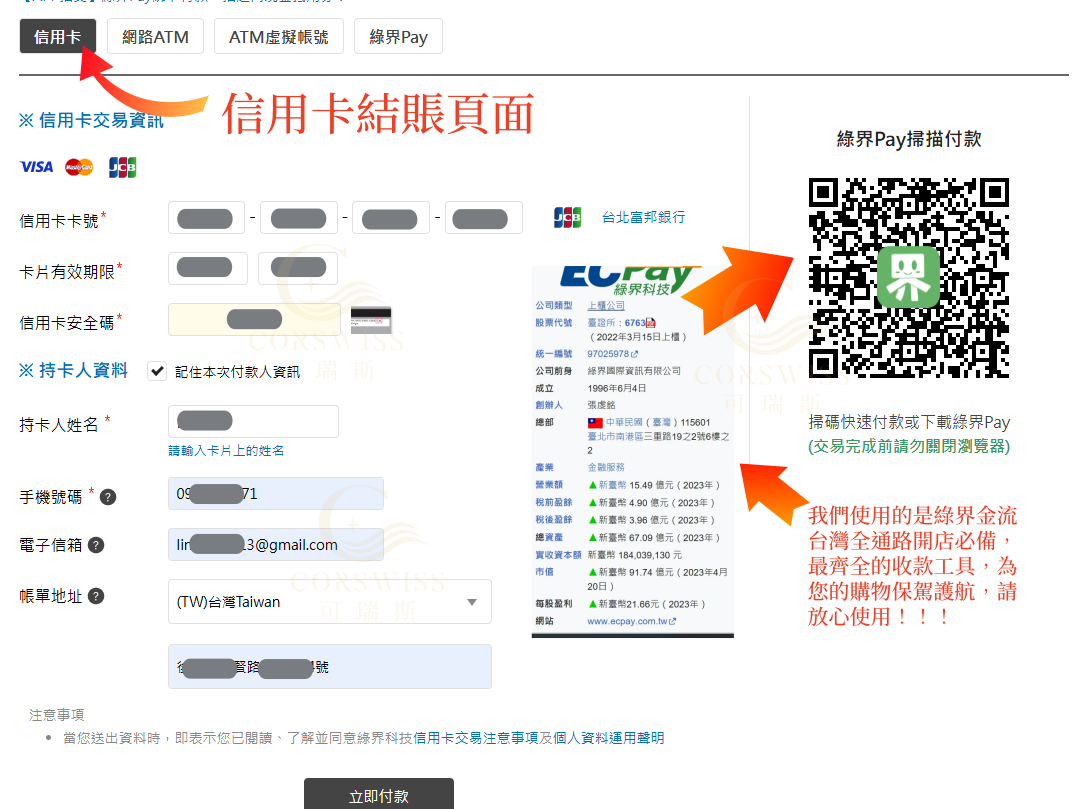Click the 信用卡交易資訊 section heading

pyautogui.click(x=91, y=120)
